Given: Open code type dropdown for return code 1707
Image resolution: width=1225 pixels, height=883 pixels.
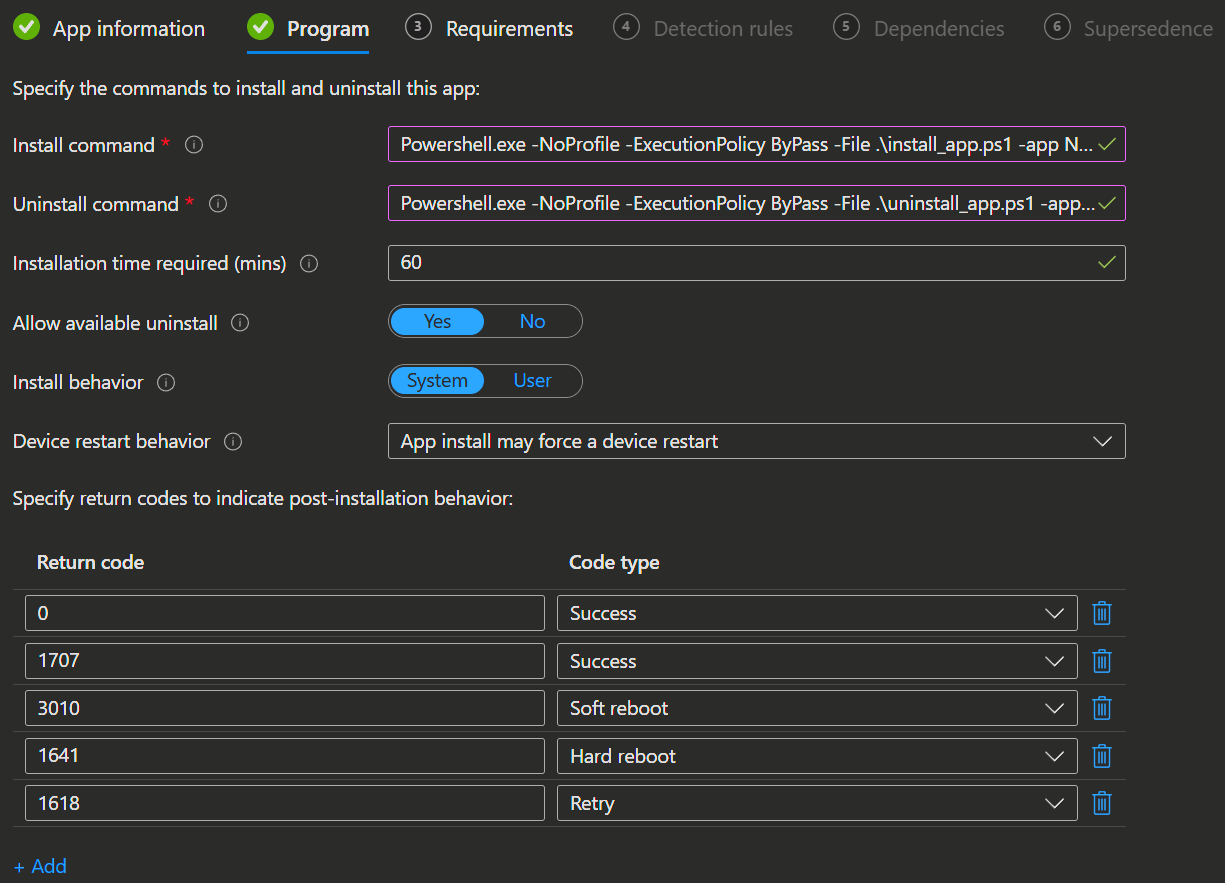Looking at the screenshot, I should click(x=817, y=661).
